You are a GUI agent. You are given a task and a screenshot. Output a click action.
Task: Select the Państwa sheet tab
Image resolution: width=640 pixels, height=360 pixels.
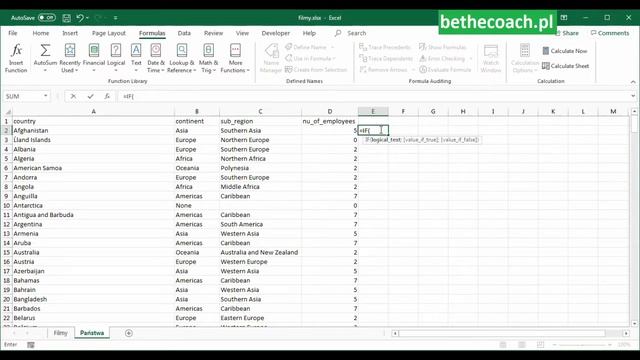point(92,333)
